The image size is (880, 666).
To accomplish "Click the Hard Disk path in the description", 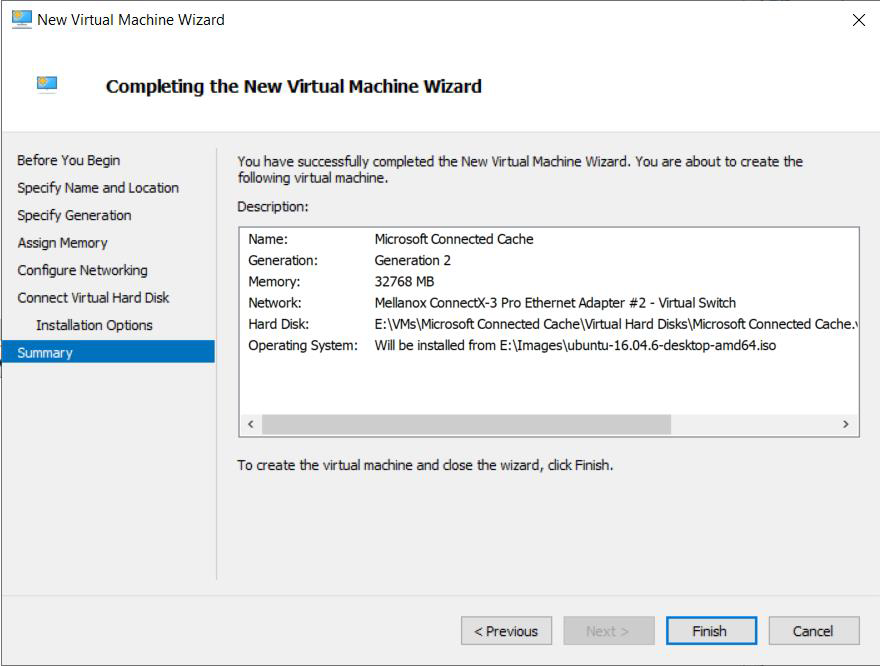I will tap(614, 324).
